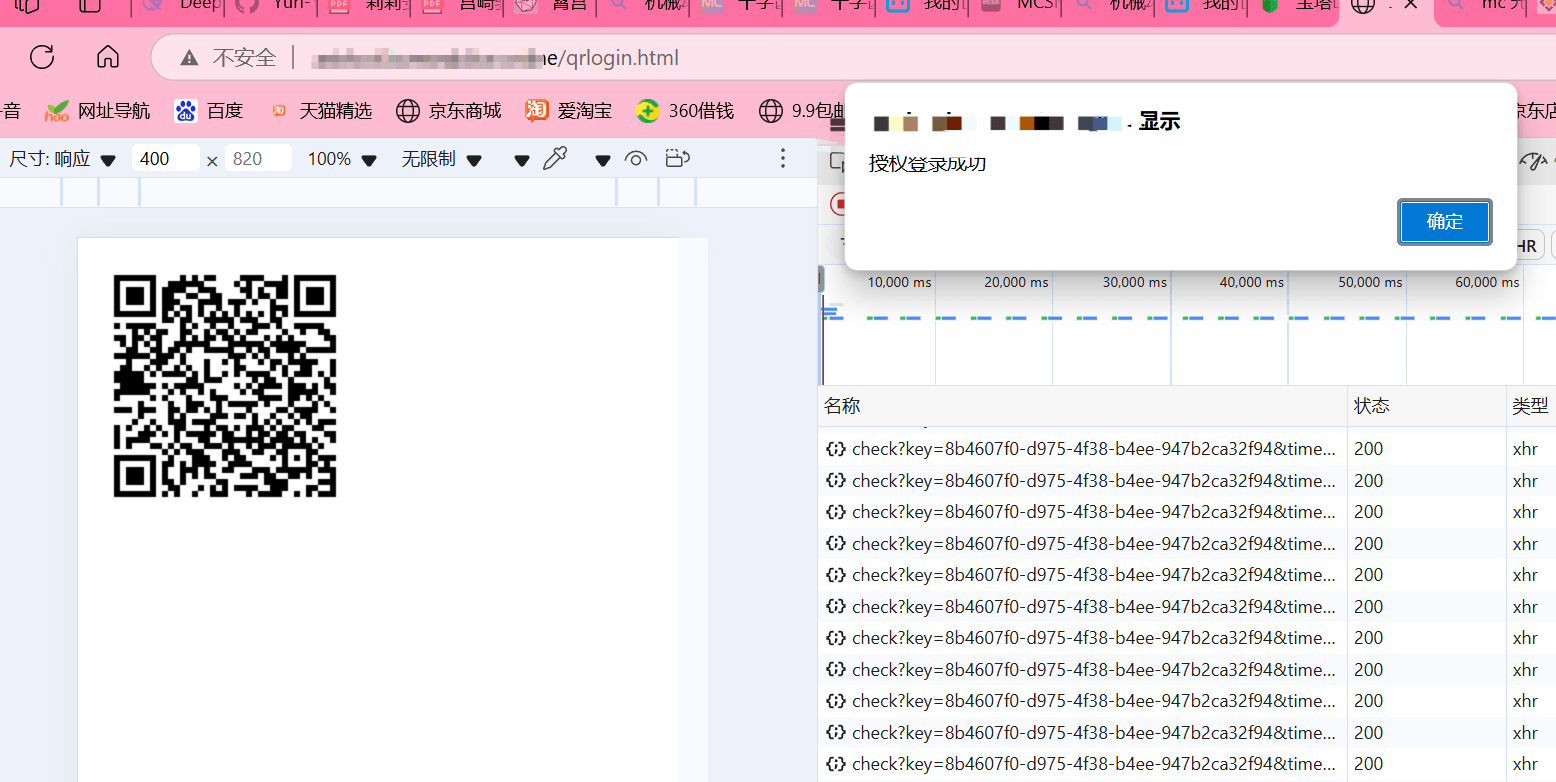This screenshot has width=1556, height=782.
Task: Sort by the 类型 column header
Action: (x=1531, y=406)
